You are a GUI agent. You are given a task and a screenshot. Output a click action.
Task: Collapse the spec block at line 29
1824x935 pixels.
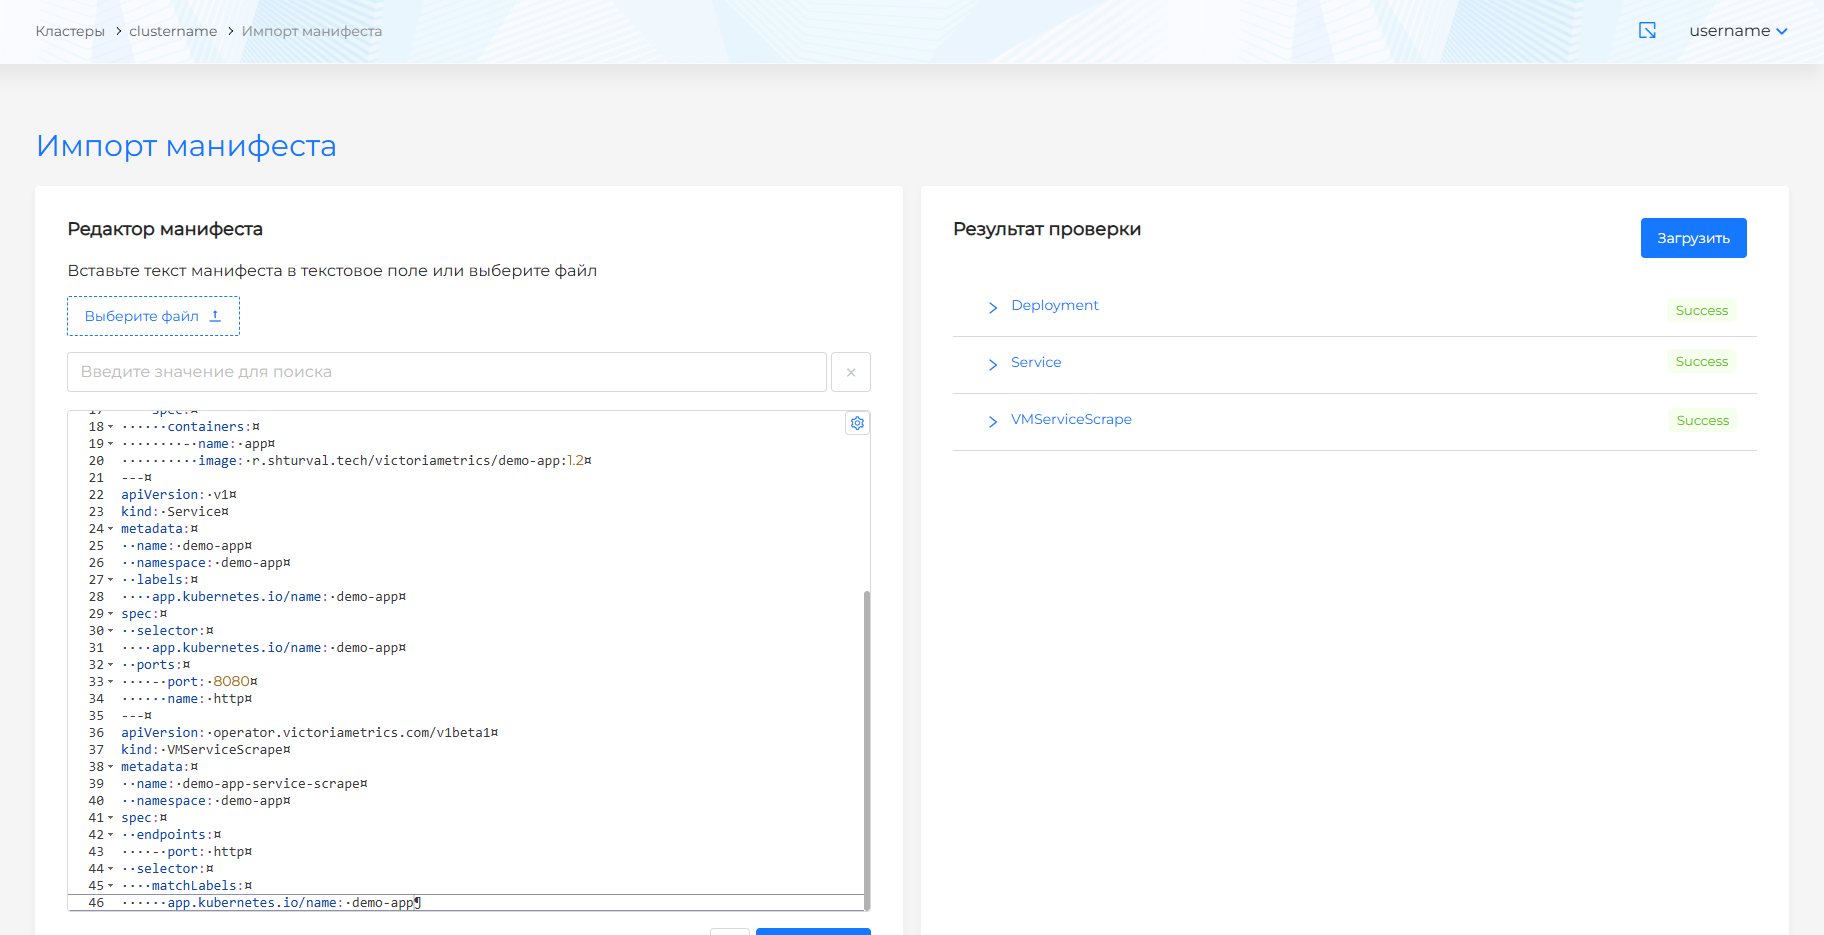pyautogui.click(x=111, y=614)
